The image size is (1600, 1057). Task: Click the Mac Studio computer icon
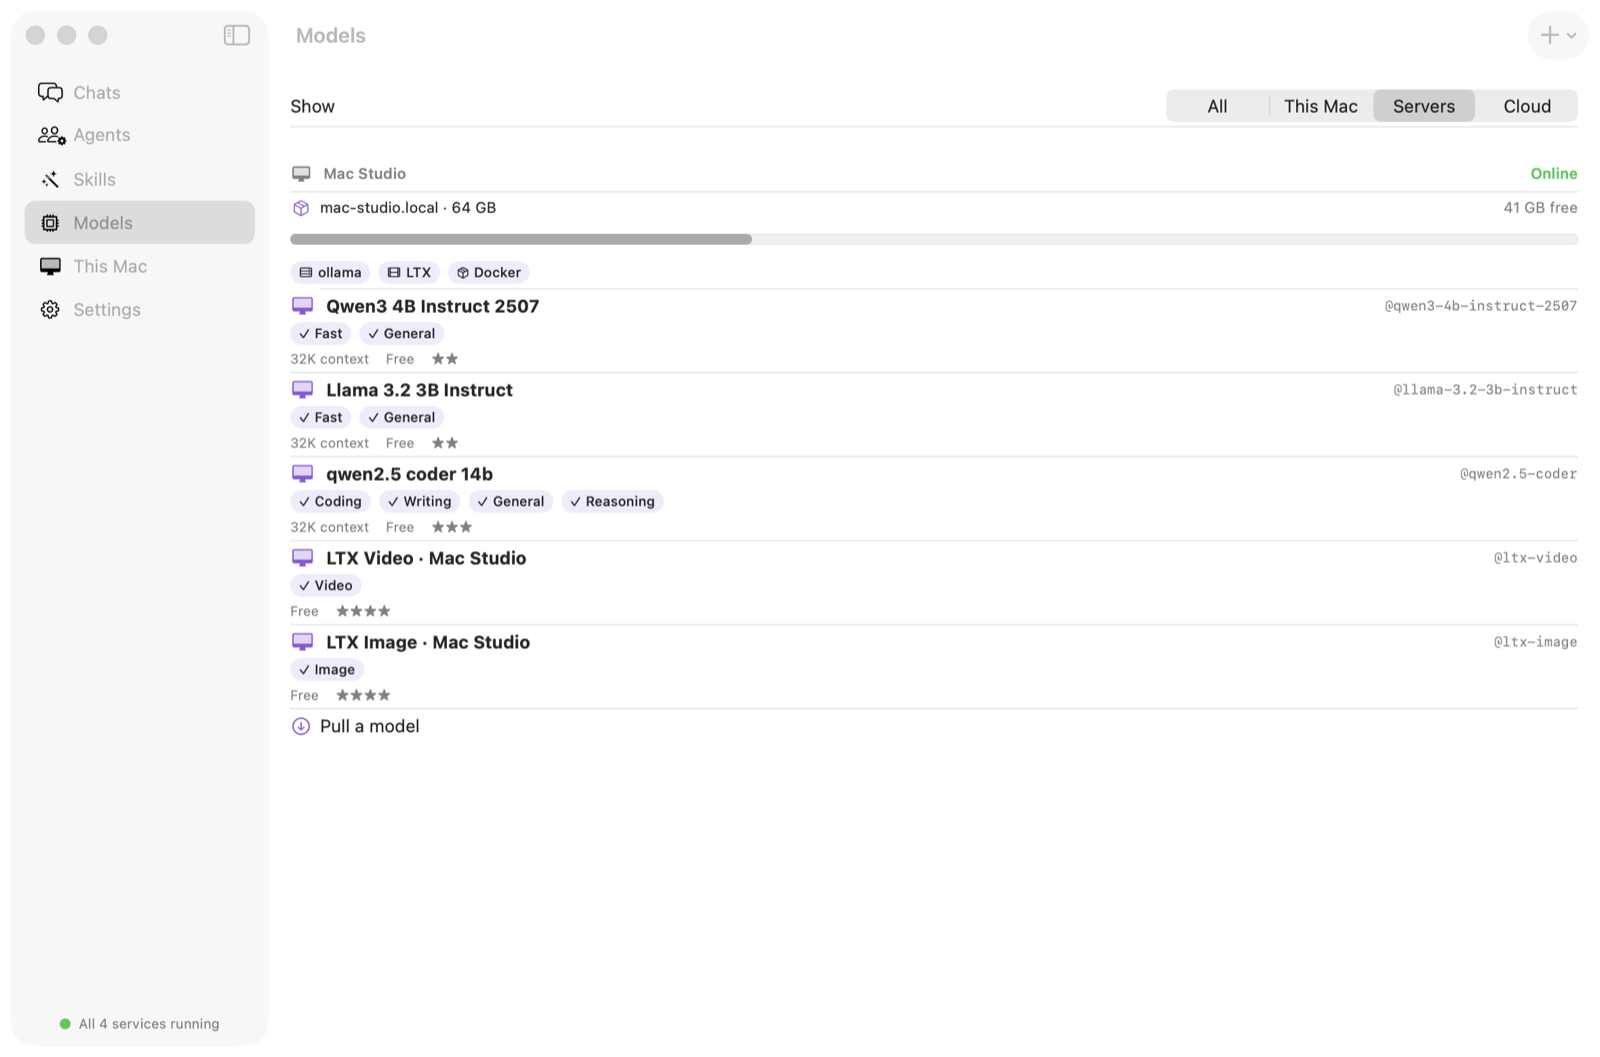pos(301,174)
